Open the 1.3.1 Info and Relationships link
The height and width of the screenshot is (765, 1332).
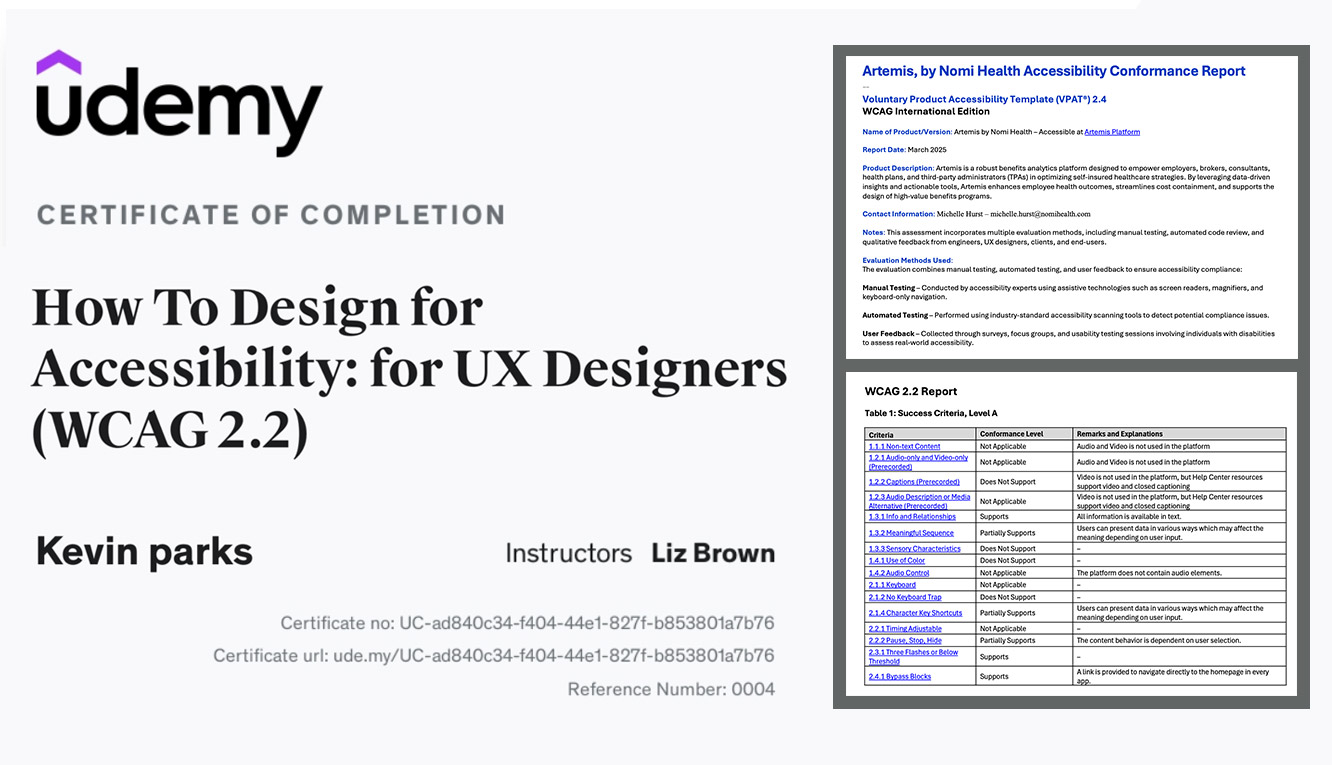(912, 517)
